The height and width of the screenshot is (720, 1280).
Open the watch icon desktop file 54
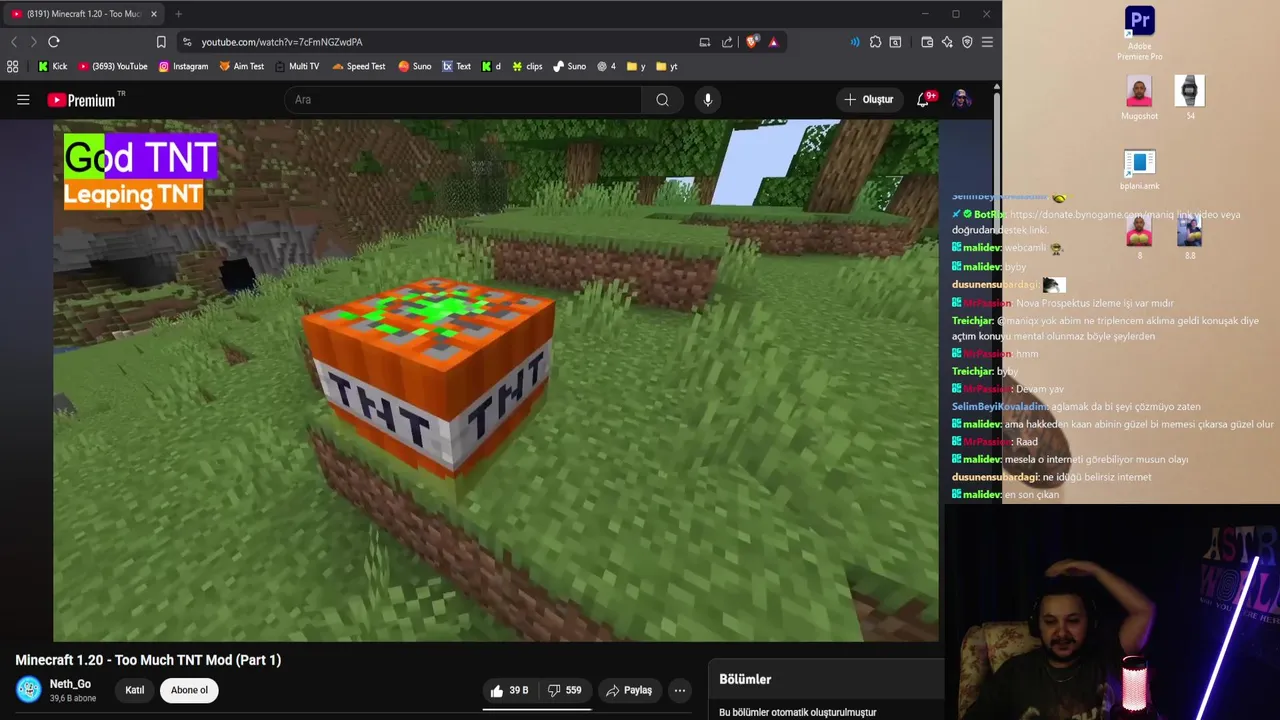pyautogui.click(x=1189, y=98)
